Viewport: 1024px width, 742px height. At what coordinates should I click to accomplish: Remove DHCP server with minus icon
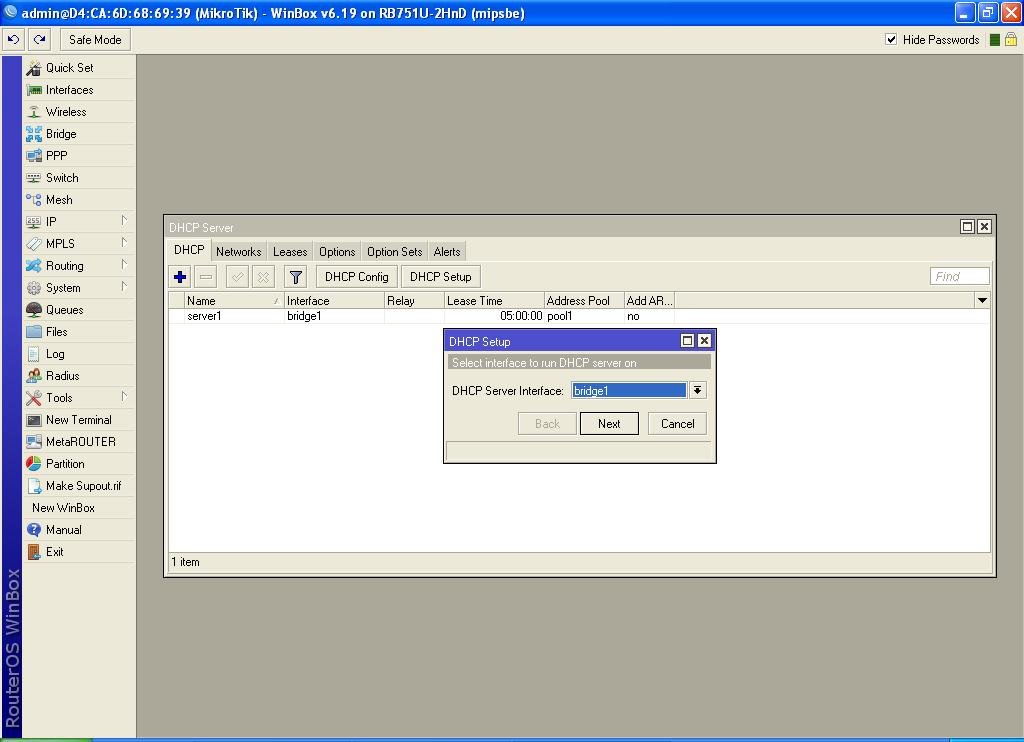click(x=206, y=277)
